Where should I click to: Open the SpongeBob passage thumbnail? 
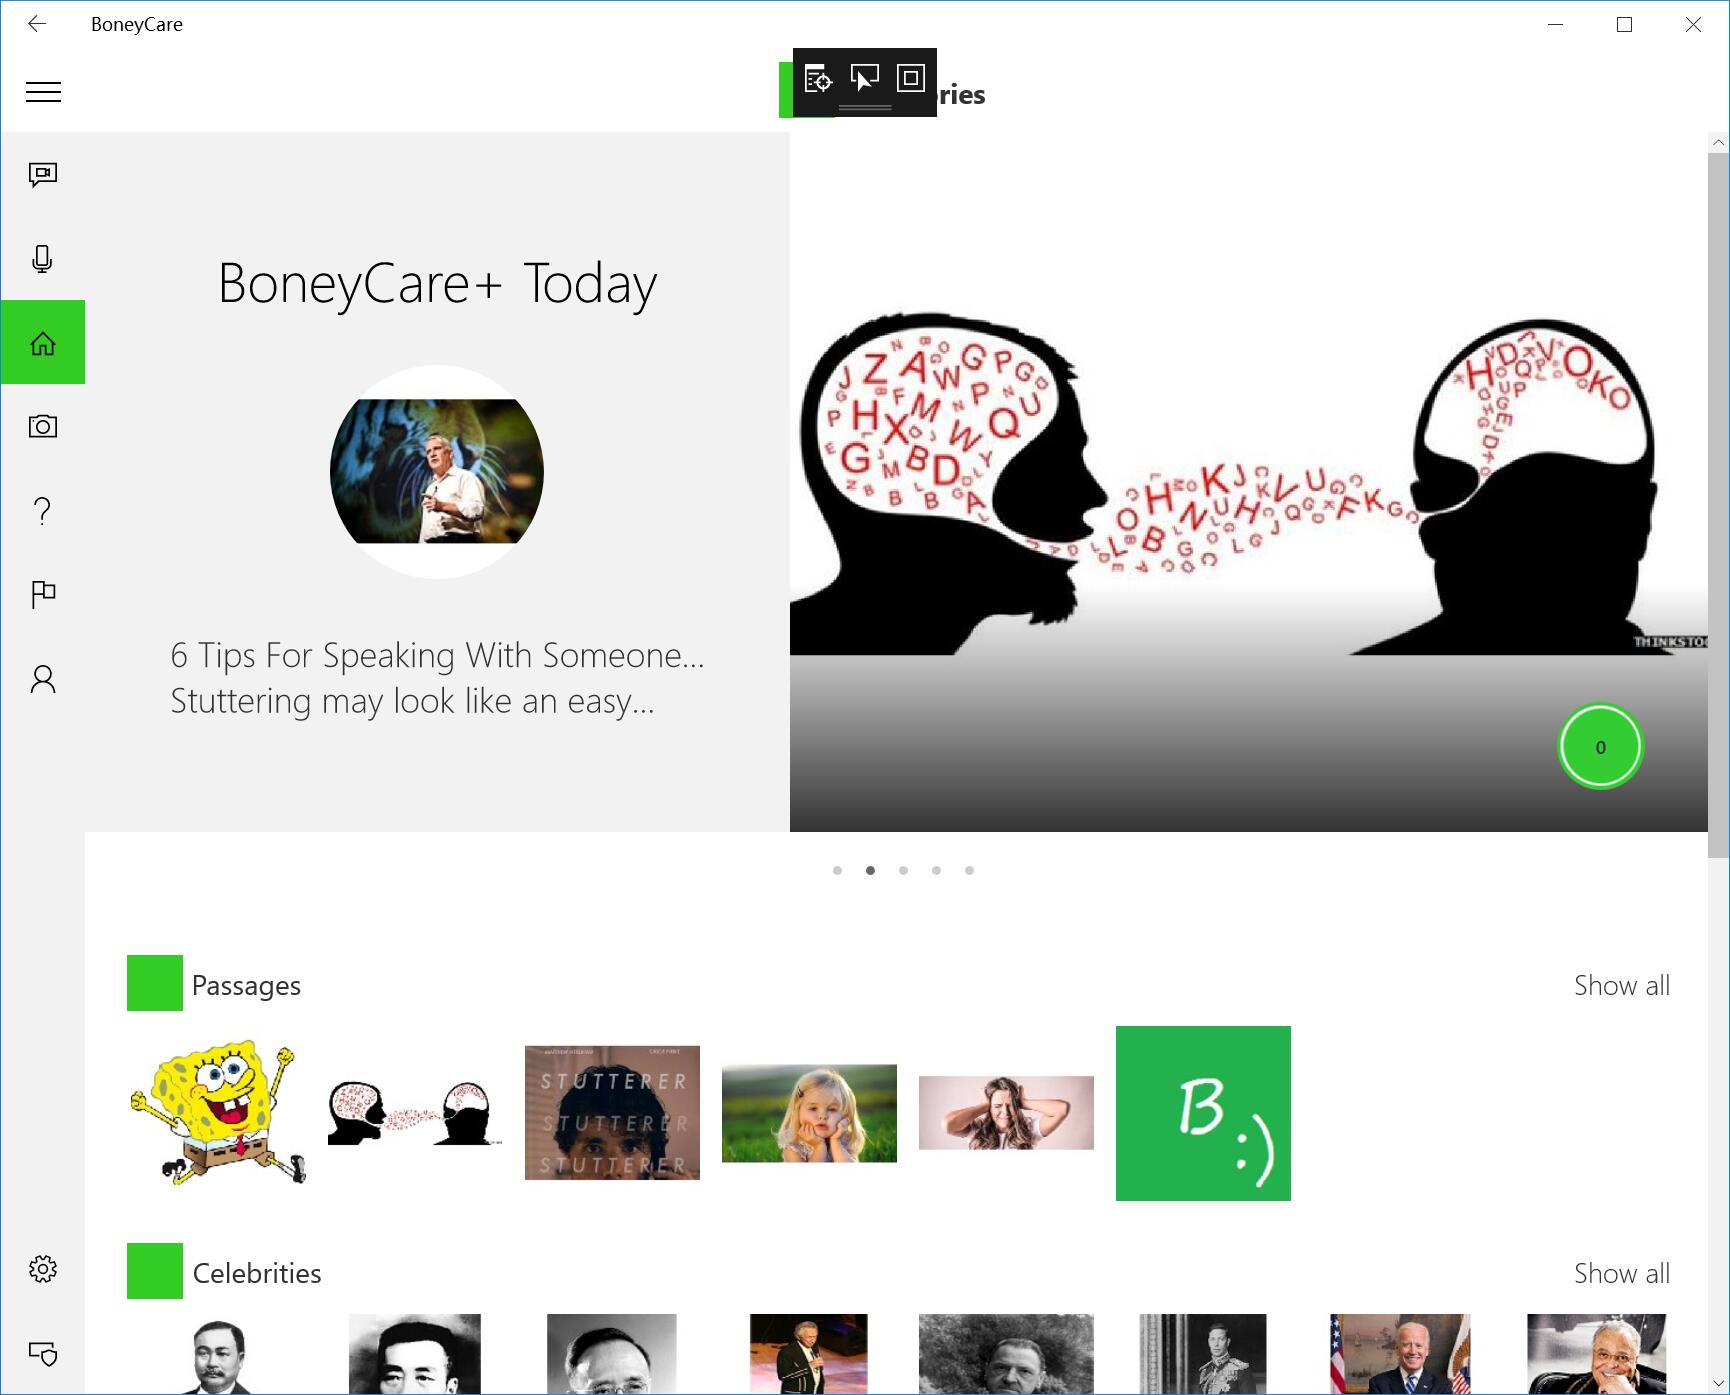click(x=216, y=1113)
